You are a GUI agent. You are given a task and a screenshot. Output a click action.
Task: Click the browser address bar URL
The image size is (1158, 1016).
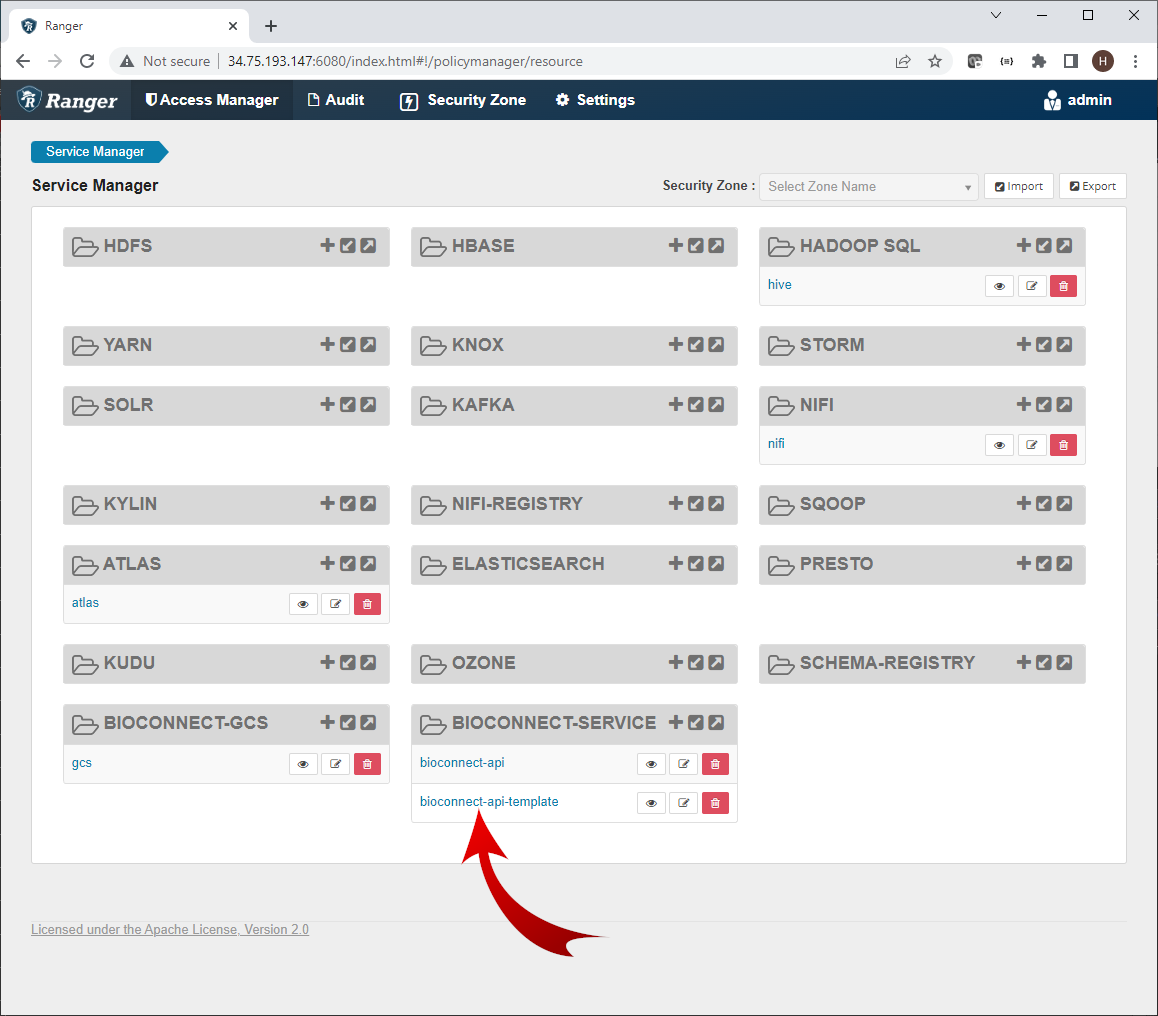405,61
